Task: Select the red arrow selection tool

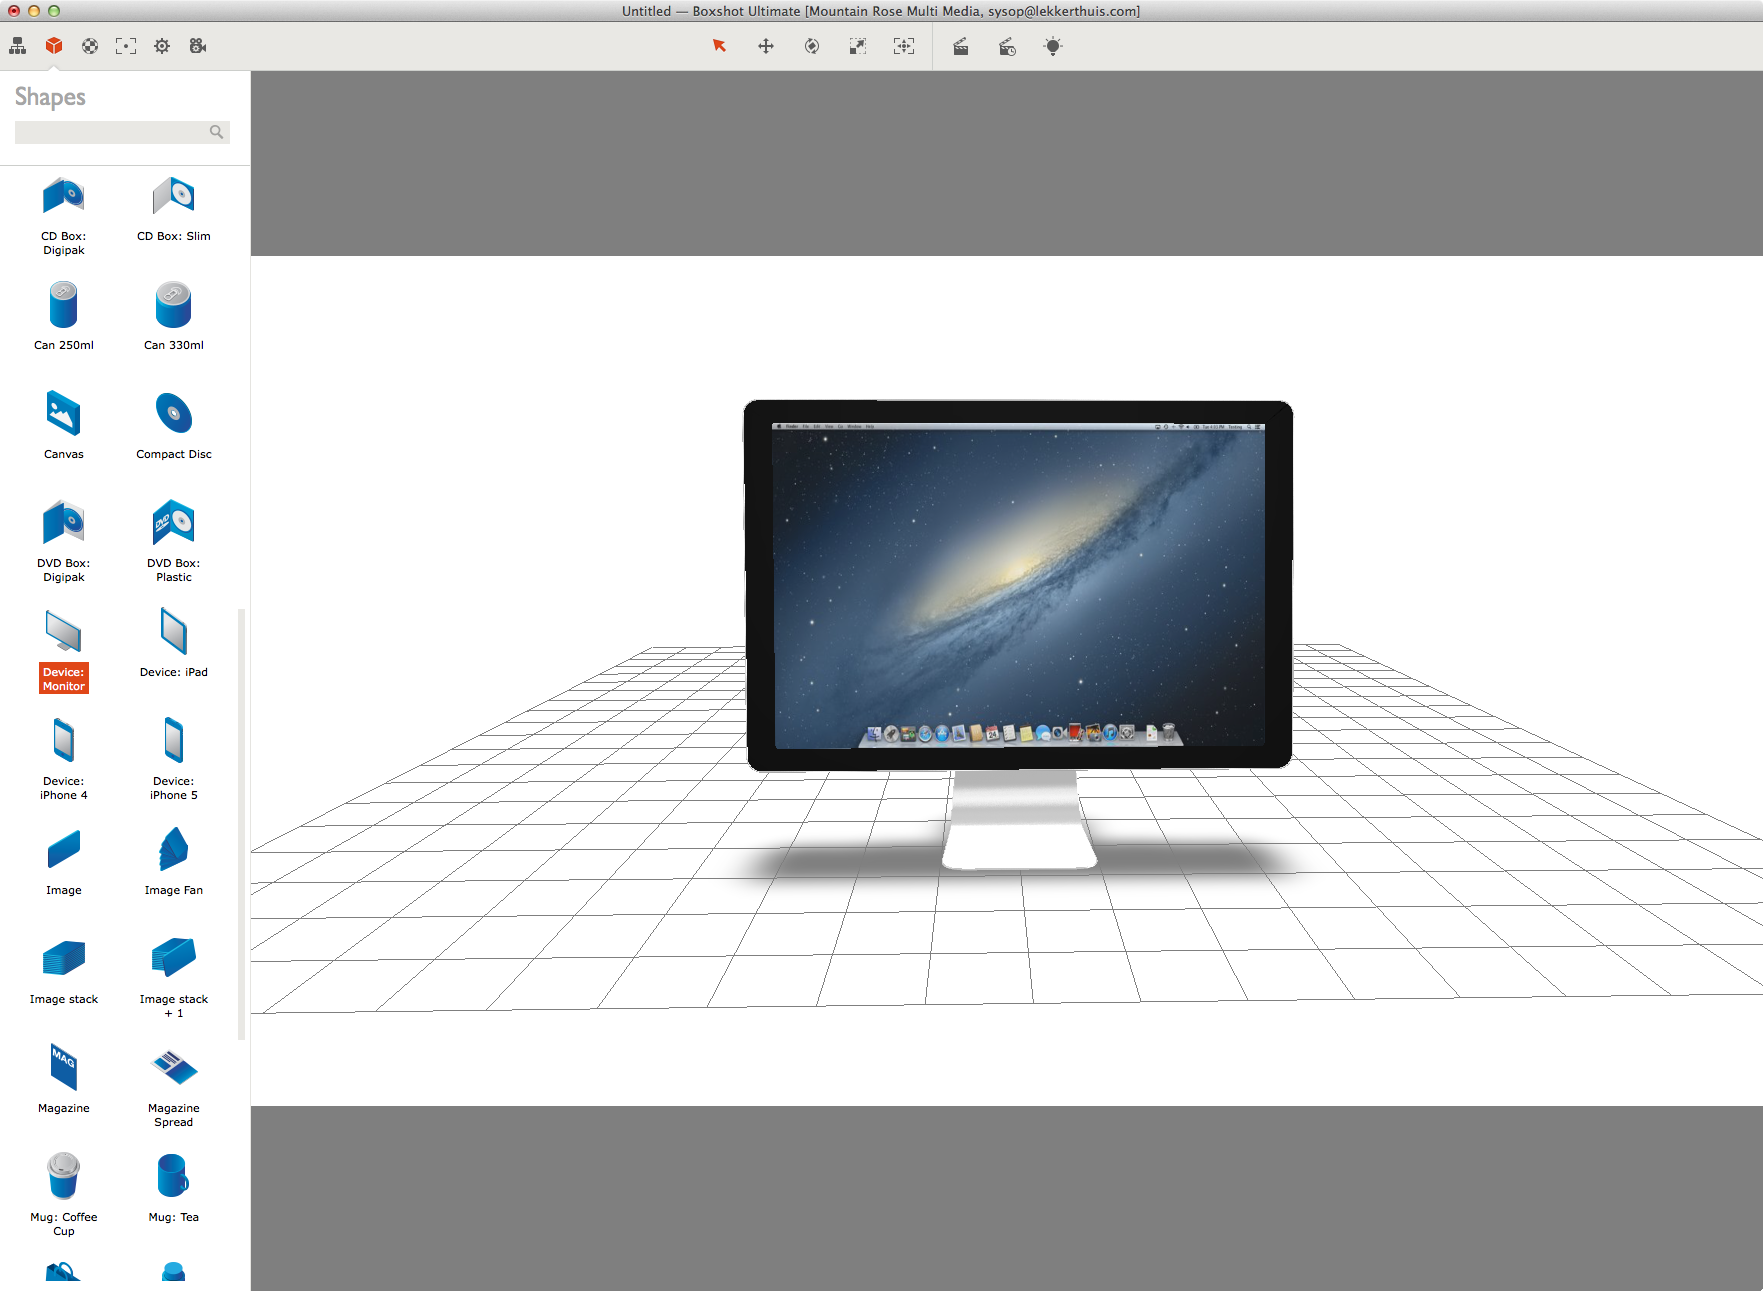Action: tap(719, 46)
